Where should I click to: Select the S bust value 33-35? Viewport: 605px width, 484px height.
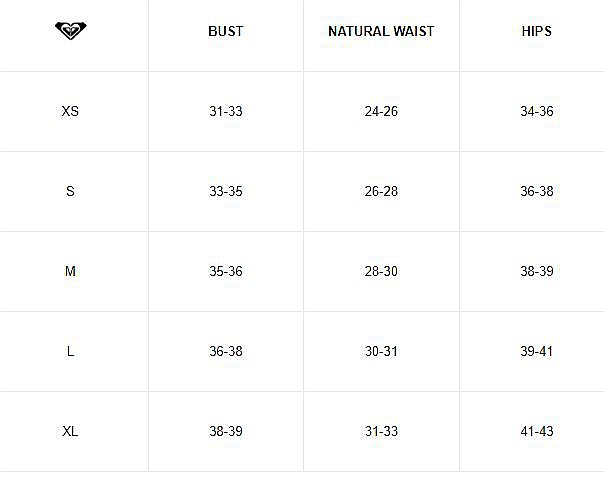[226, 191]
